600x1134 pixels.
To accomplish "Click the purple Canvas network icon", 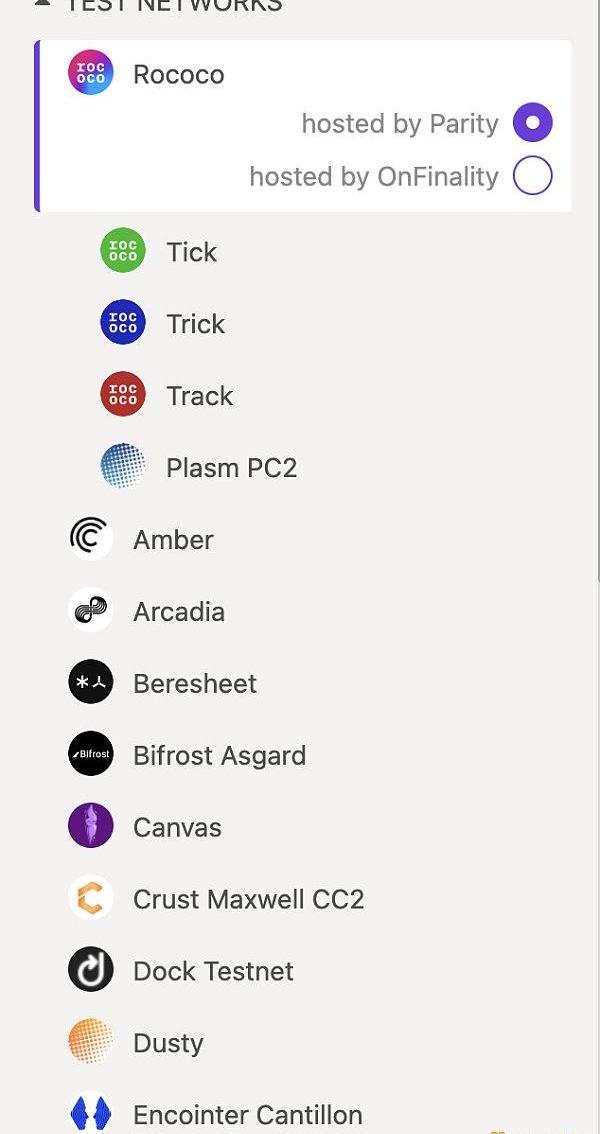I will click(x=90, y=827).
